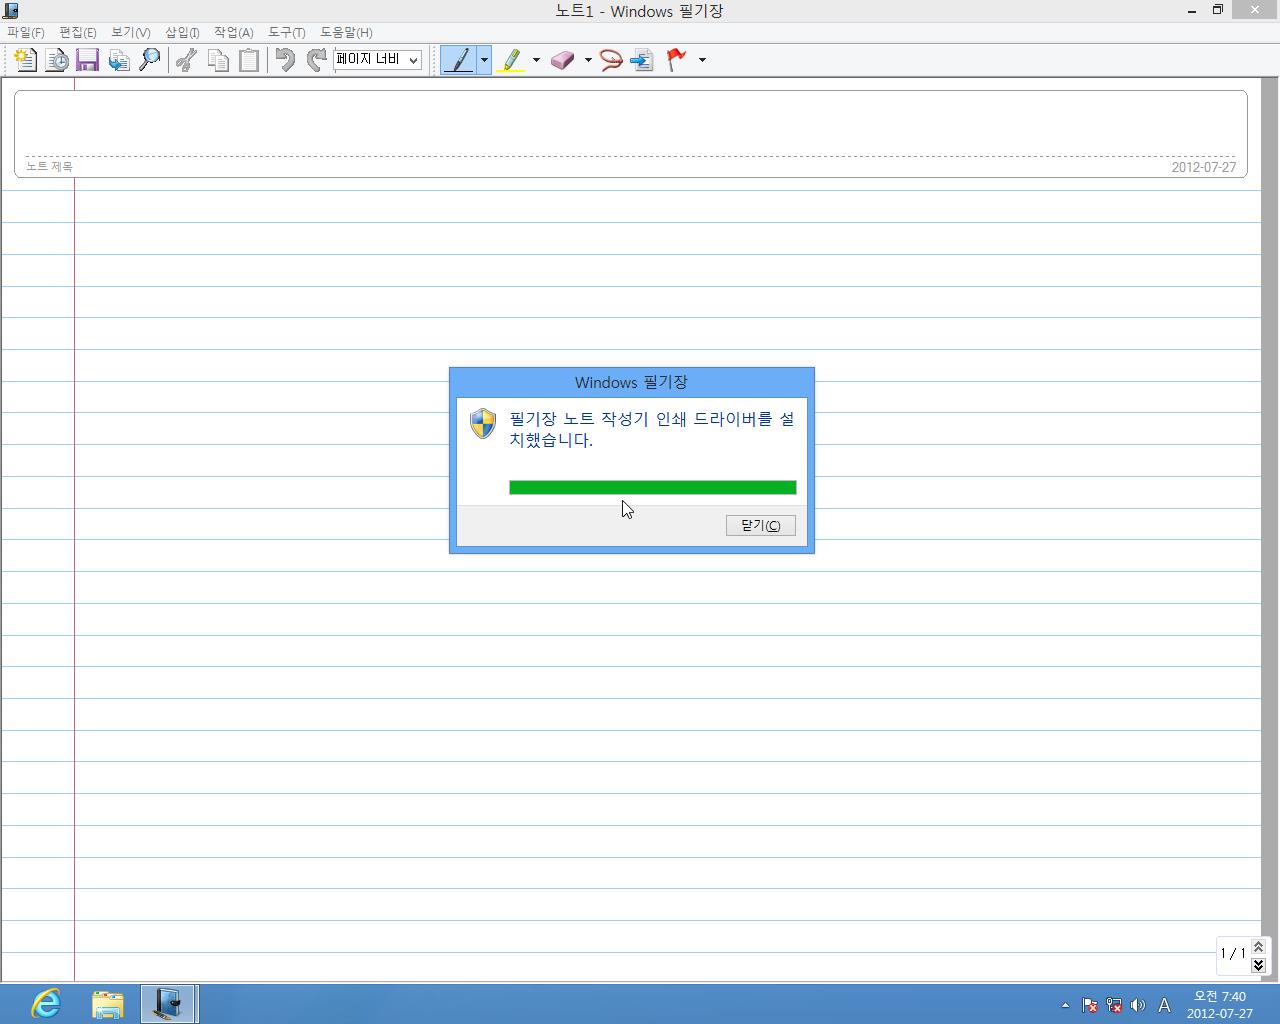Viewport: 1280px width, 1024px height.
Task: Open the Action Center flag tray icon
Action: click(x=1090, y=1005)
